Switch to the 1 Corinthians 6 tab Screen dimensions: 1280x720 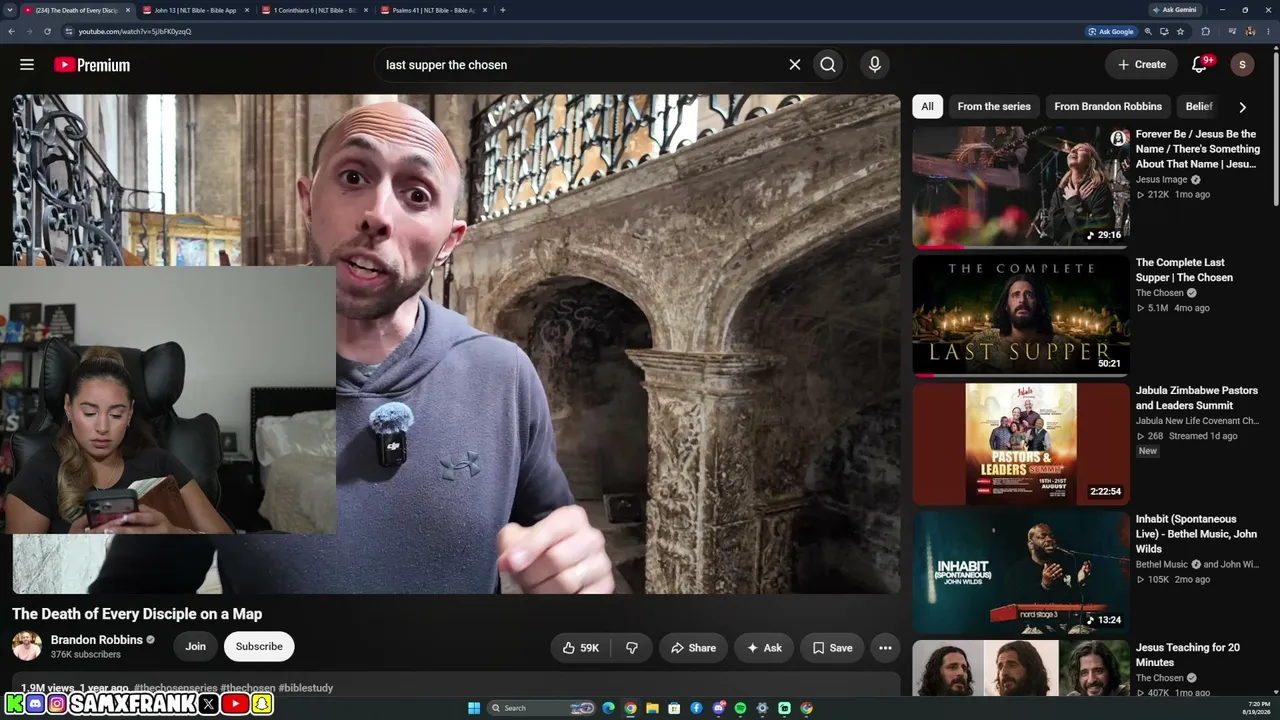pyautogui.click(x=314, y=10)
